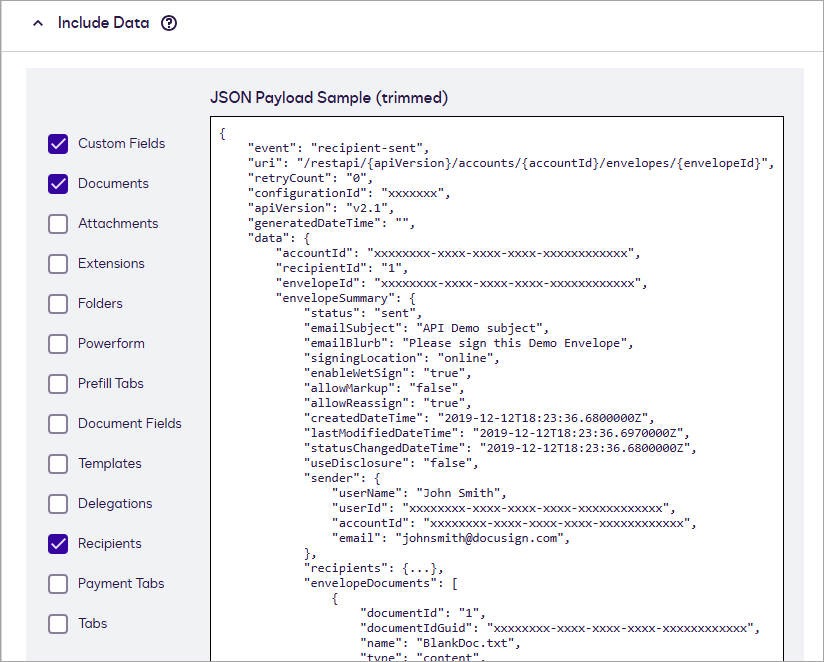Select the Delegations checkbox
The height and width of the screenshot is (662, 824).
click(58, 503)
